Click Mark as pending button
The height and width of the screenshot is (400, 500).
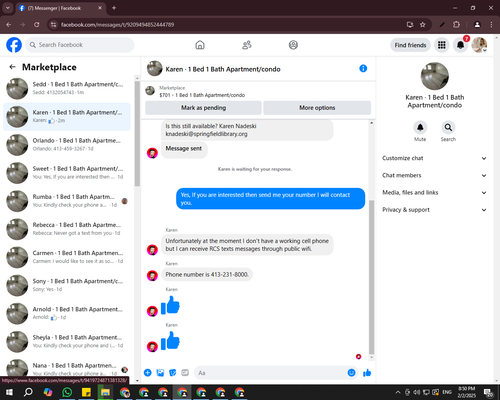203,108
